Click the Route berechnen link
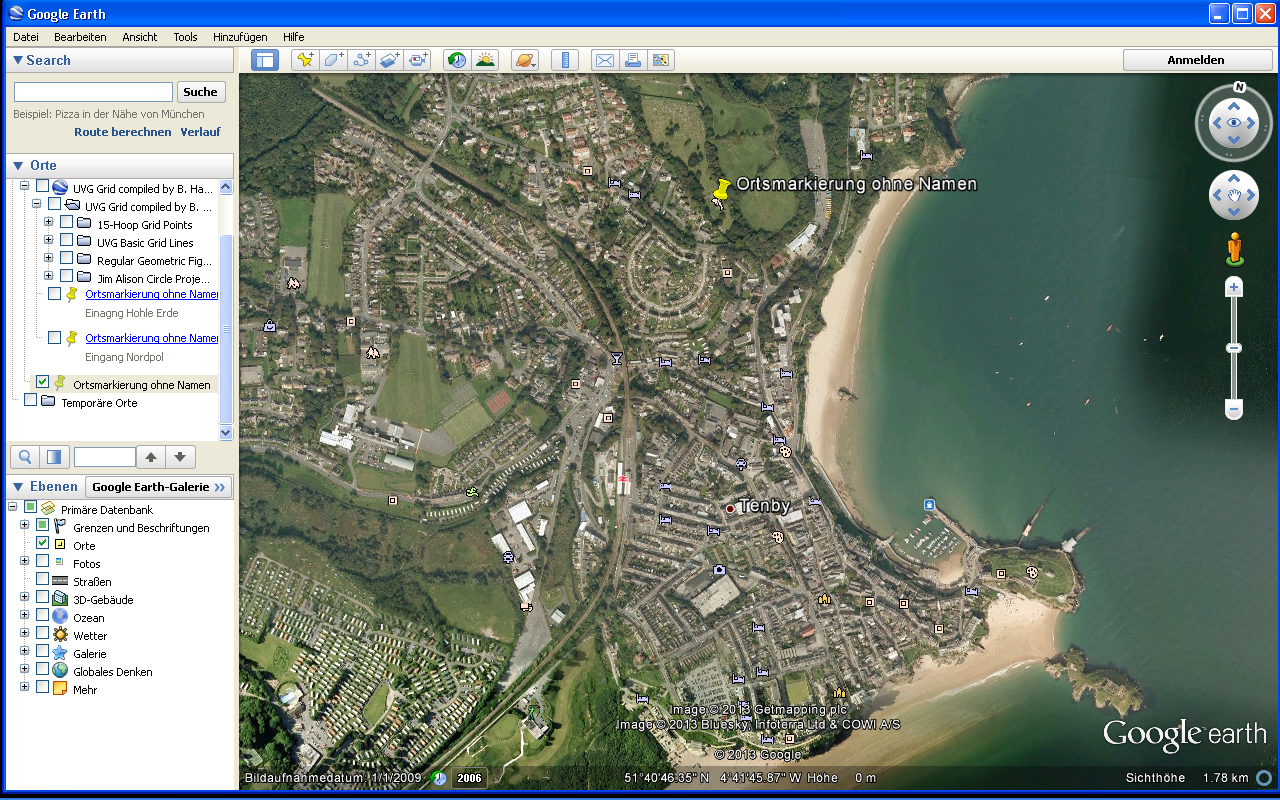The image size is (1280, 800). (x=123, y=132)
